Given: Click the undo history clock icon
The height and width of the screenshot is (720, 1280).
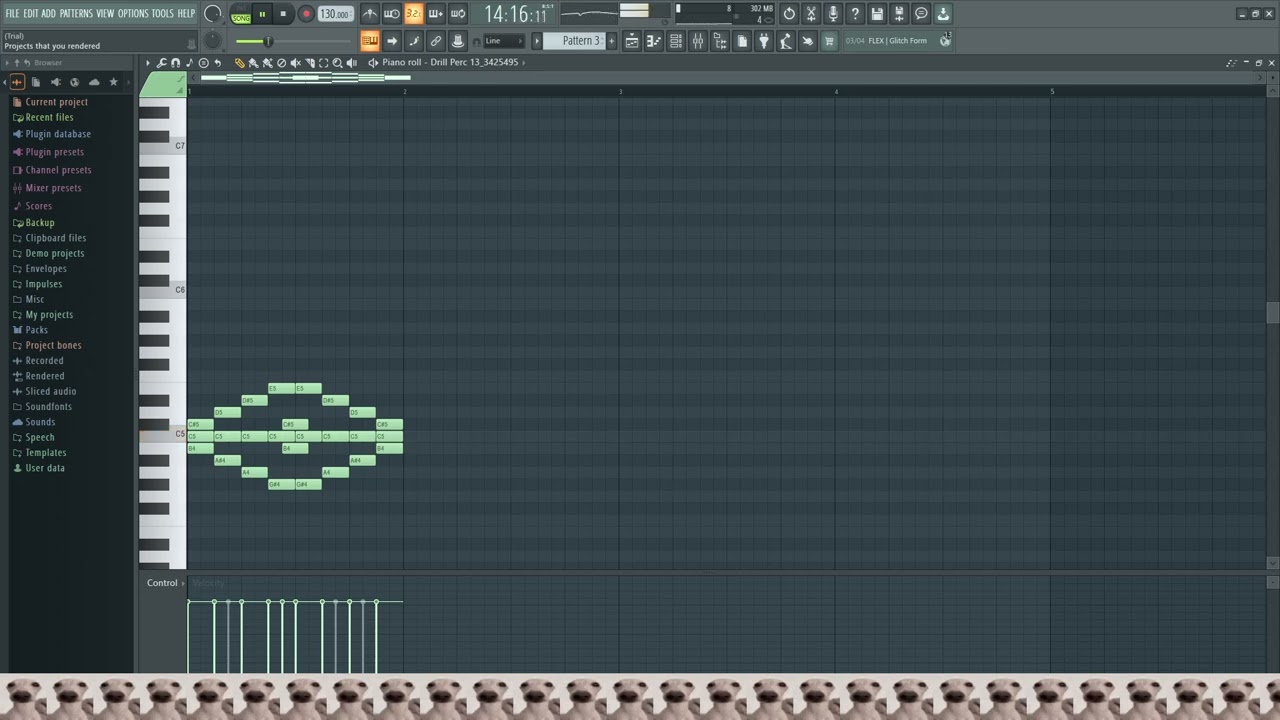Looking at the screenshot, I should tap(789, 14).
